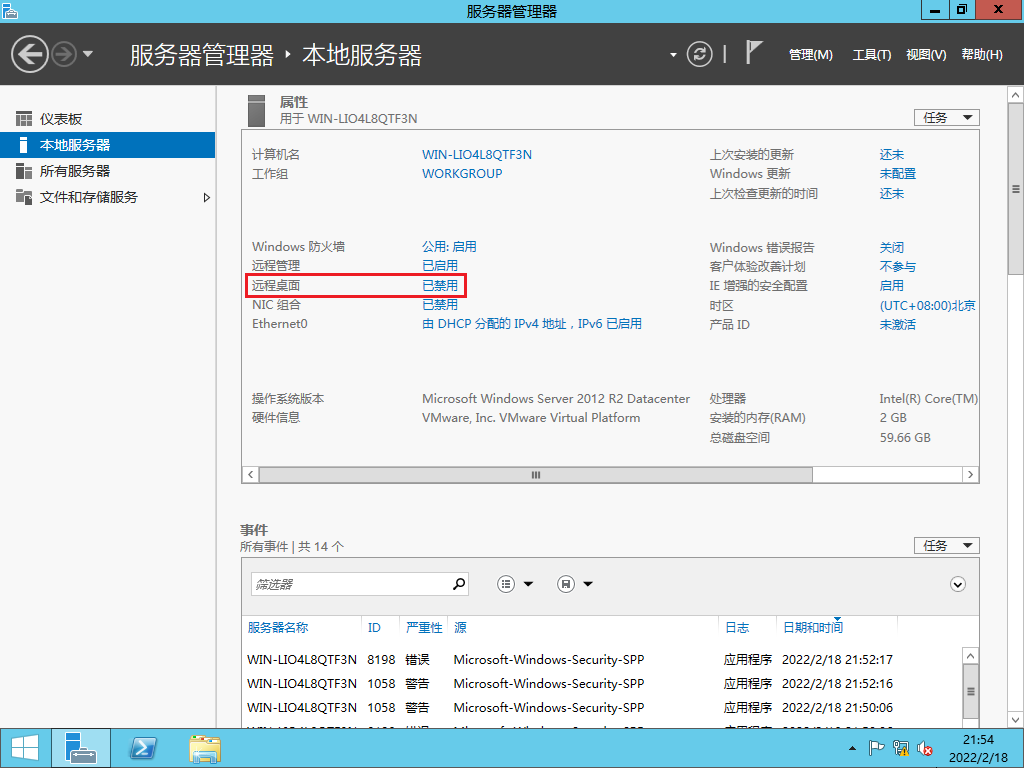This screenshot has width=1024, height=768.
Task: Click 客户体验改善计划 不参与 link
Action: point(897,266)
